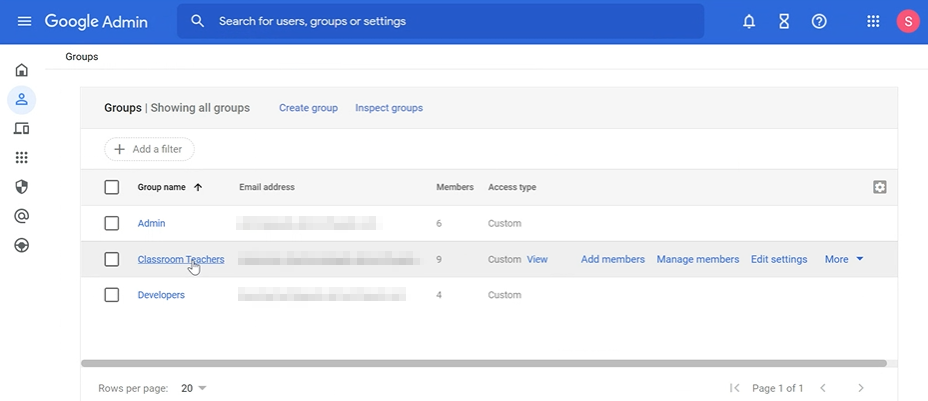Image resolution: width=928 pixels, height=401 pixels.
Task: Open Devices in the left sidebar
Action: (x=21, y=128)
